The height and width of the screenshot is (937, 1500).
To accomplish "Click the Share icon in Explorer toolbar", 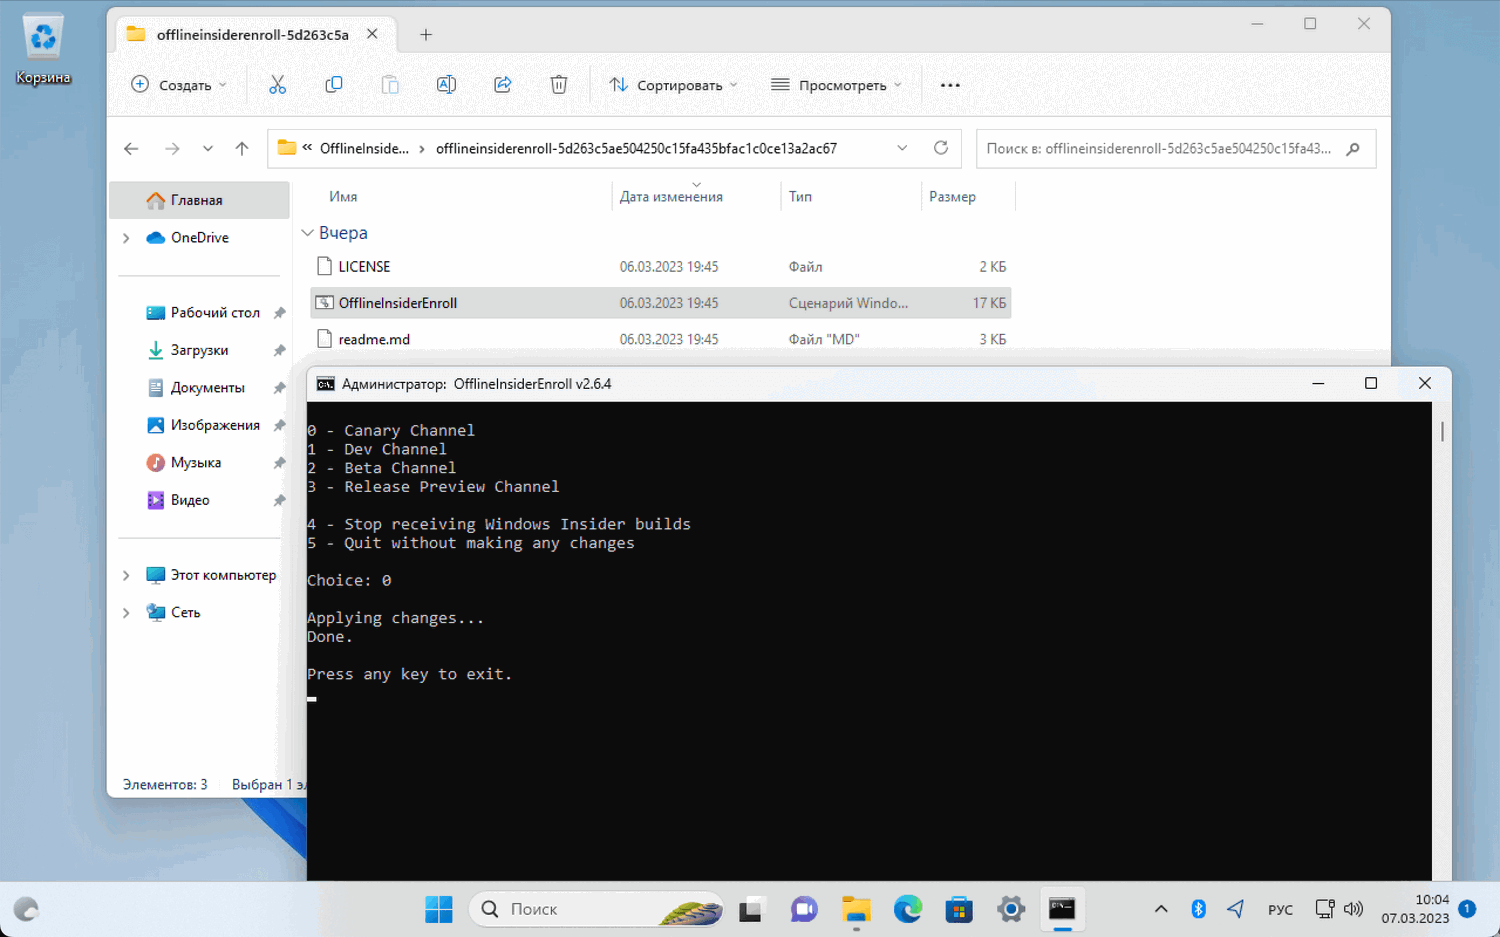I will click(x=503, y=85).
